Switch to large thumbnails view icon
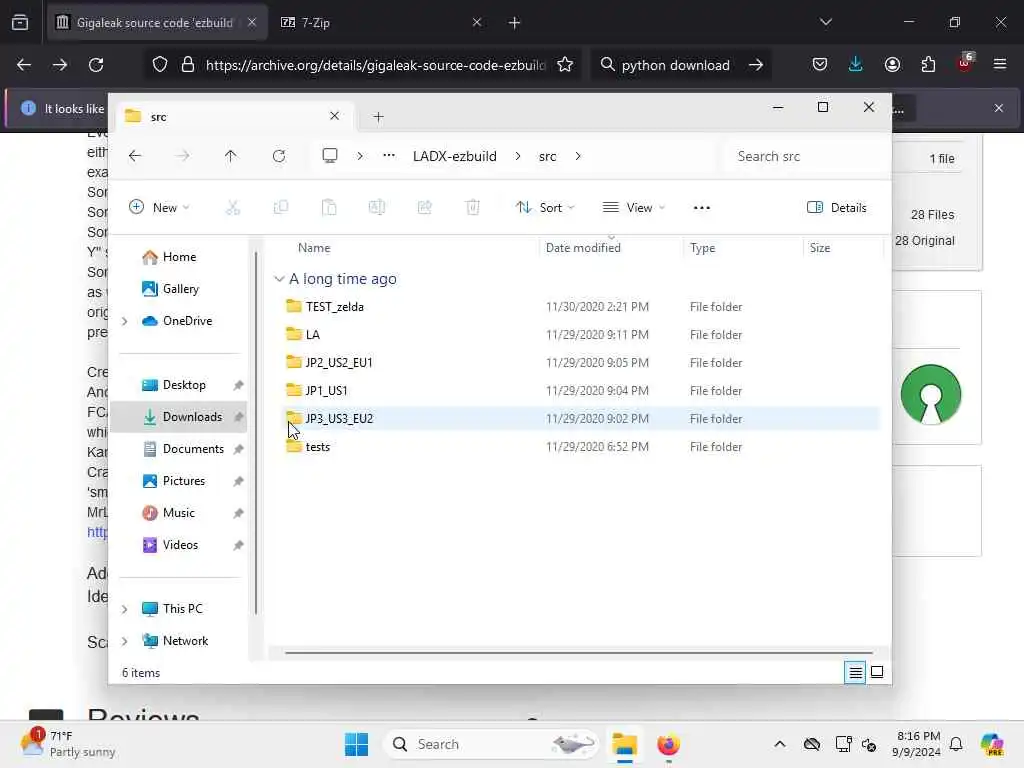The height and width of the screenshot is (768, 1024). coord(877,672)
